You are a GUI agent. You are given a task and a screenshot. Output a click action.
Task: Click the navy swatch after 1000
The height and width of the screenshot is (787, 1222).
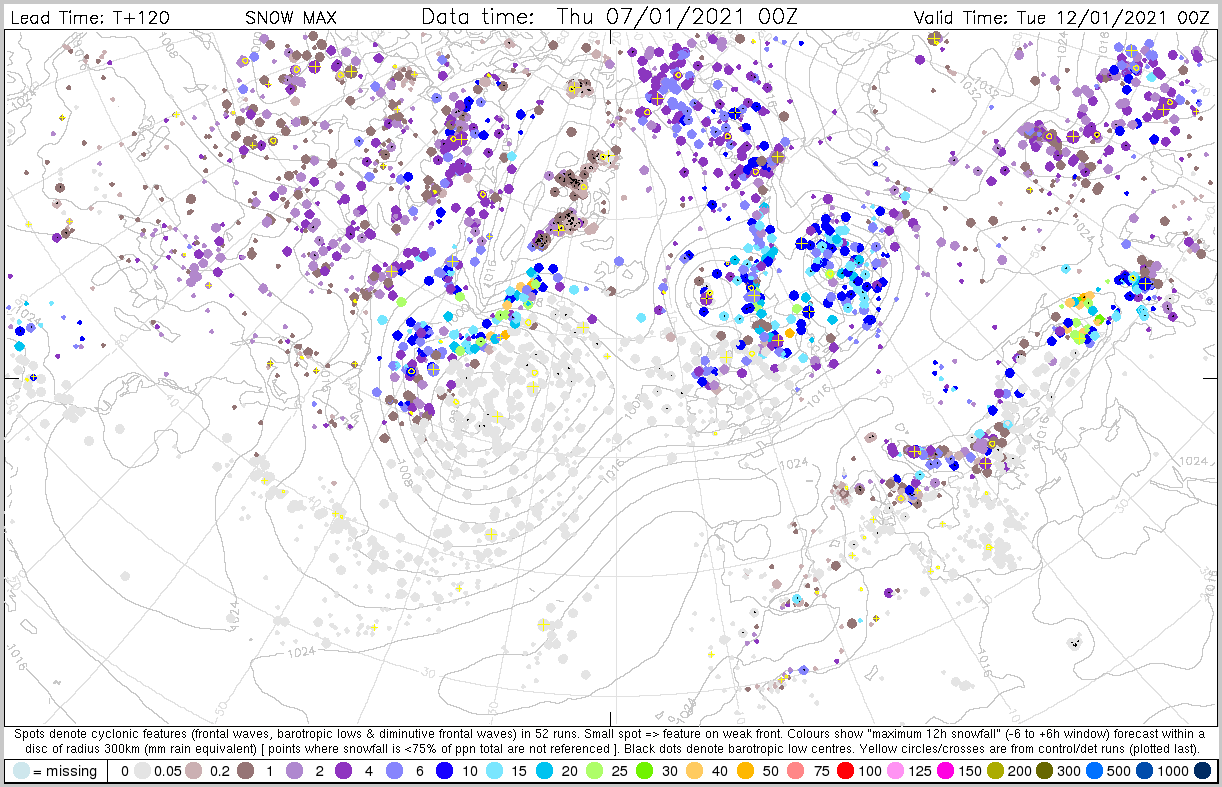tap(1203, 771)
